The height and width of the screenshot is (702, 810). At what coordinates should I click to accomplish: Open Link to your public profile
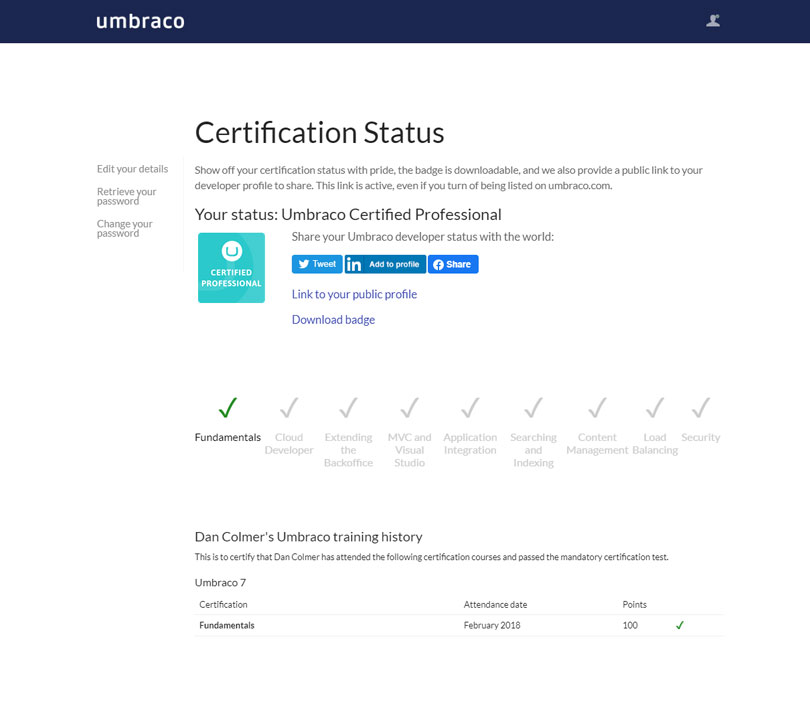[x=354, y=294]
